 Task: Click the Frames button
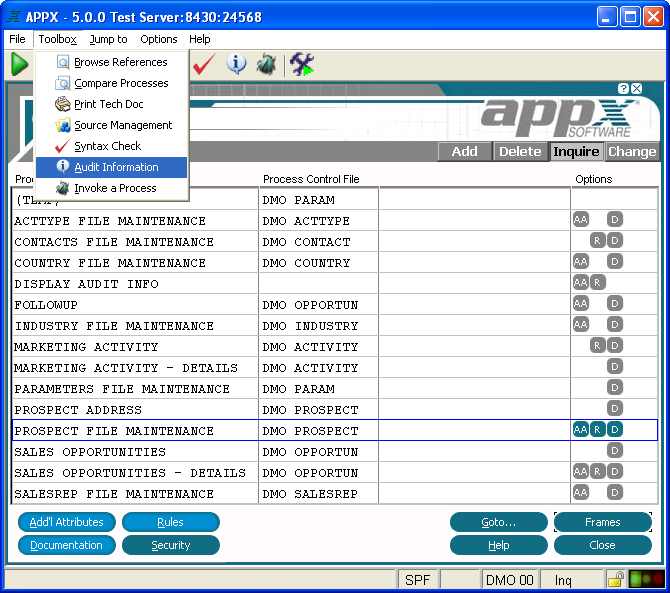click(602, 522)
